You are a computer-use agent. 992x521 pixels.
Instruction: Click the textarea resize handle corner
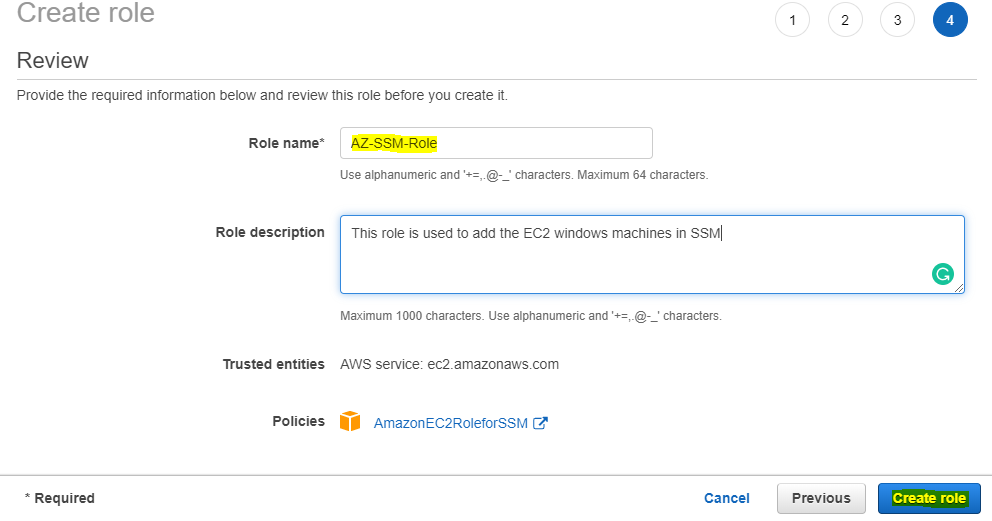click(x=959, y=288)
